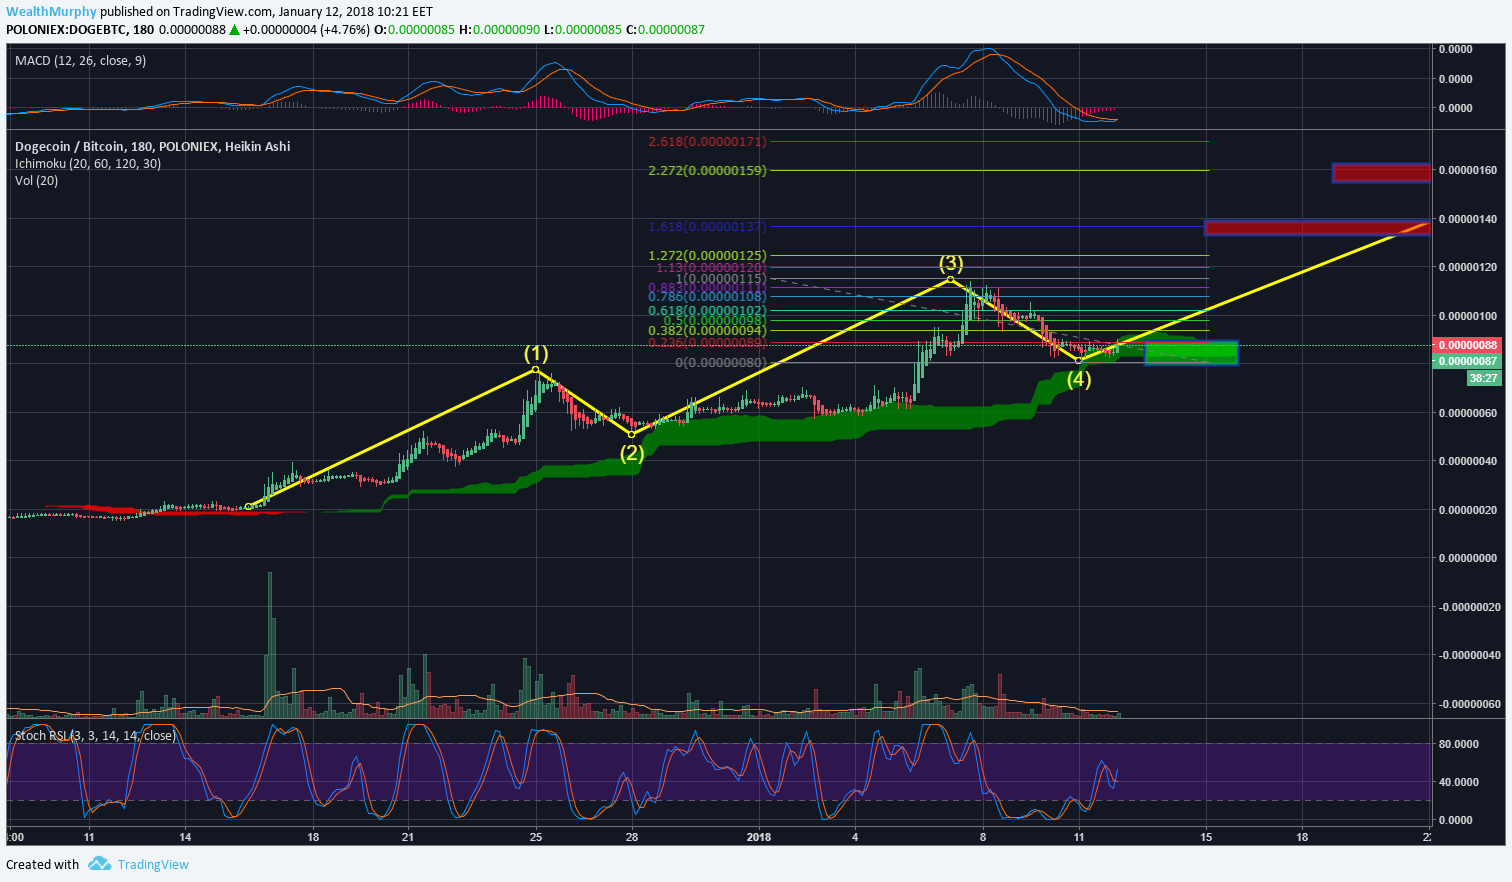
Task: Click the H:0.00000090 high value
Action: click(x=499, y=29)
